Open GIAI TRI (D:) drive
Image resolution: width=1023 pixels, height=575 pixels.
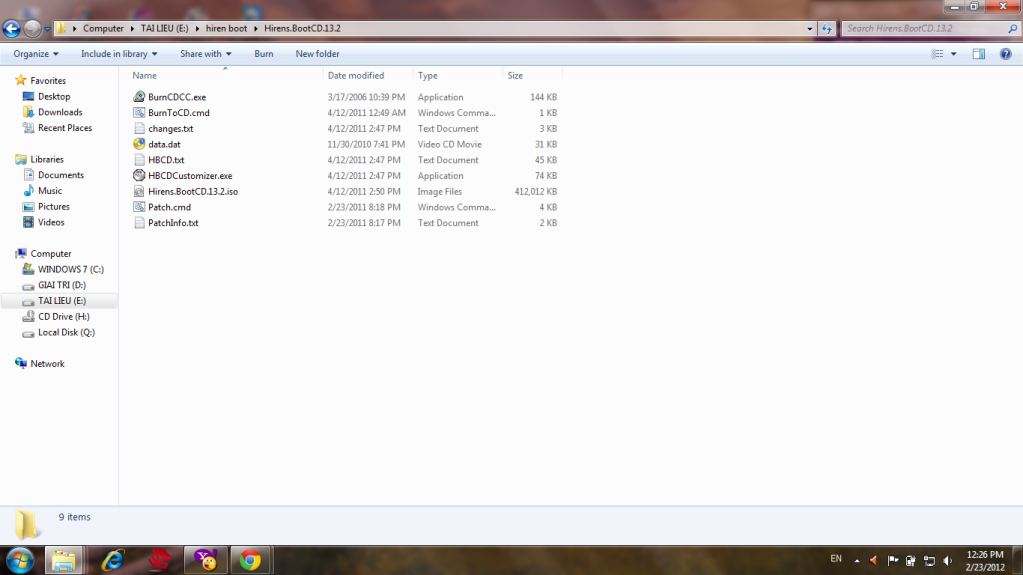click(x=61, y=285)
